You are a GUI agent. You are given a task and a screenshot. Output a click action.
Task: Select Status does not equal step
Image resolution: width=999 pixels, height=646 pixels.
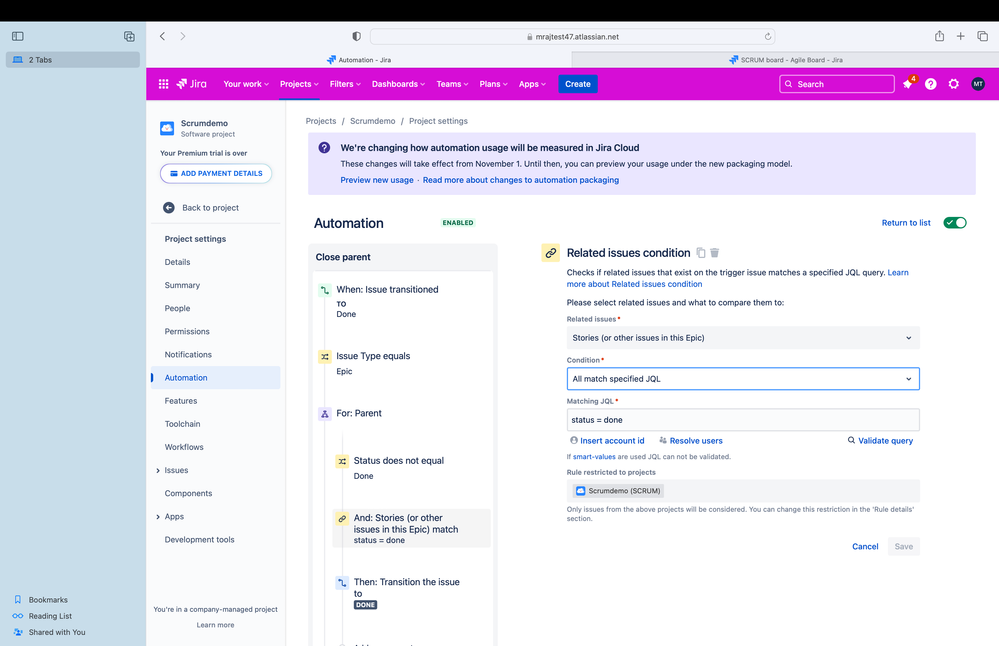pos(412,468)
